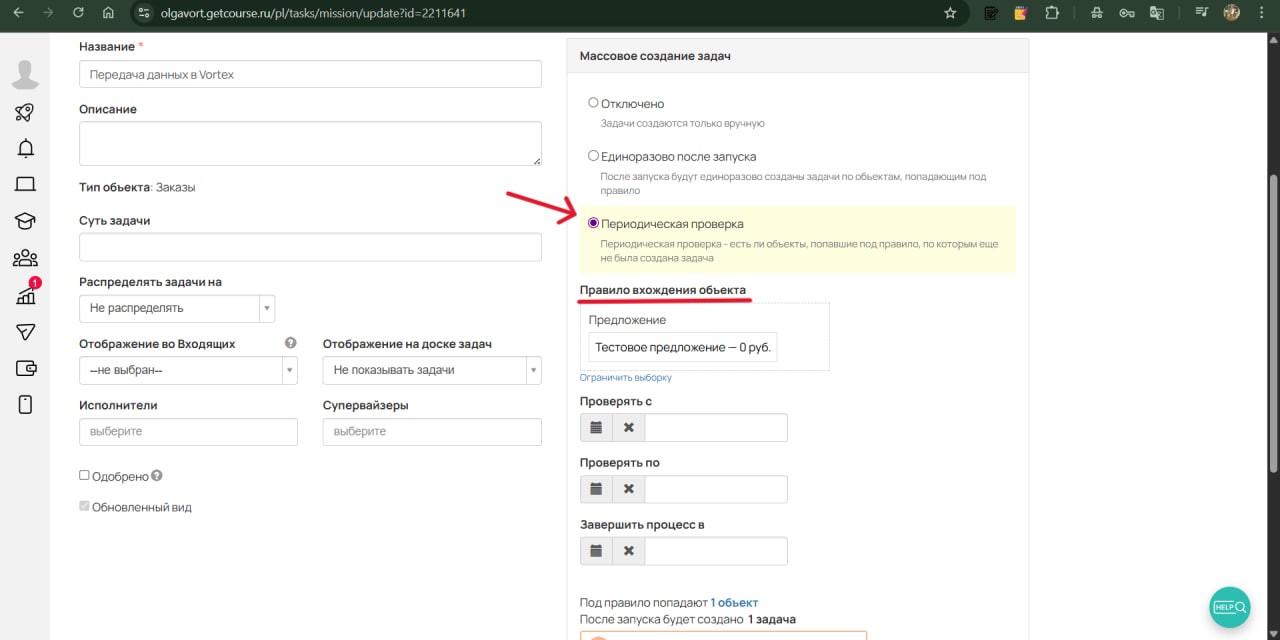This screenshot has width=1280, height=640.
Task: Open "Отображение во Входящих" dropdown
Action: [x=188, y=370]
